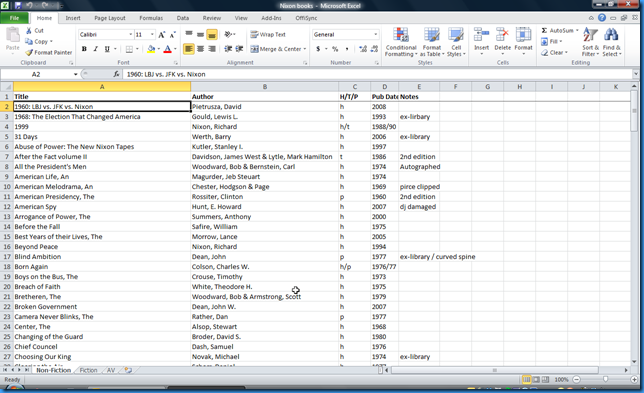Switch to the Page Layout tab

coord(110,18)
